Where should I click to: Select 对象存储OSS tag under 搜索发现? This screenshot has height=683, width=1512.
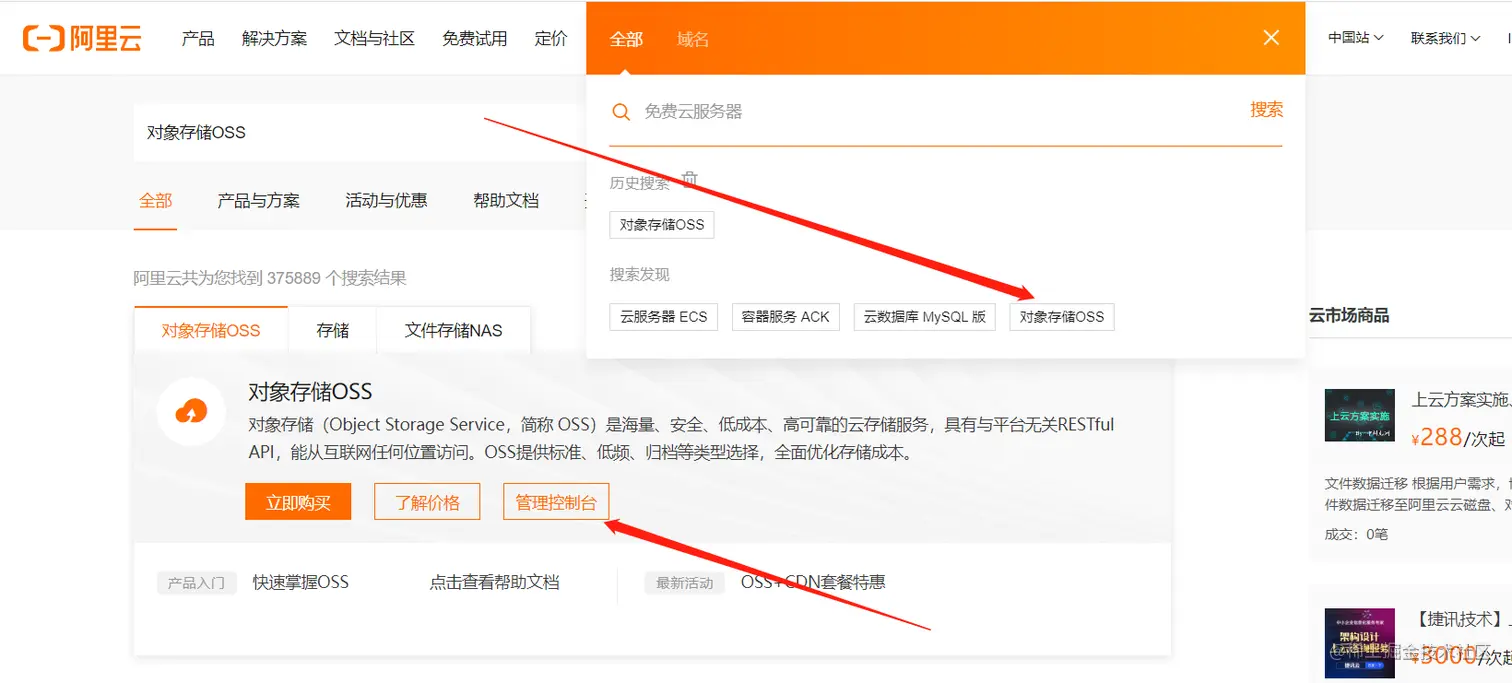tap(1062, 317)
